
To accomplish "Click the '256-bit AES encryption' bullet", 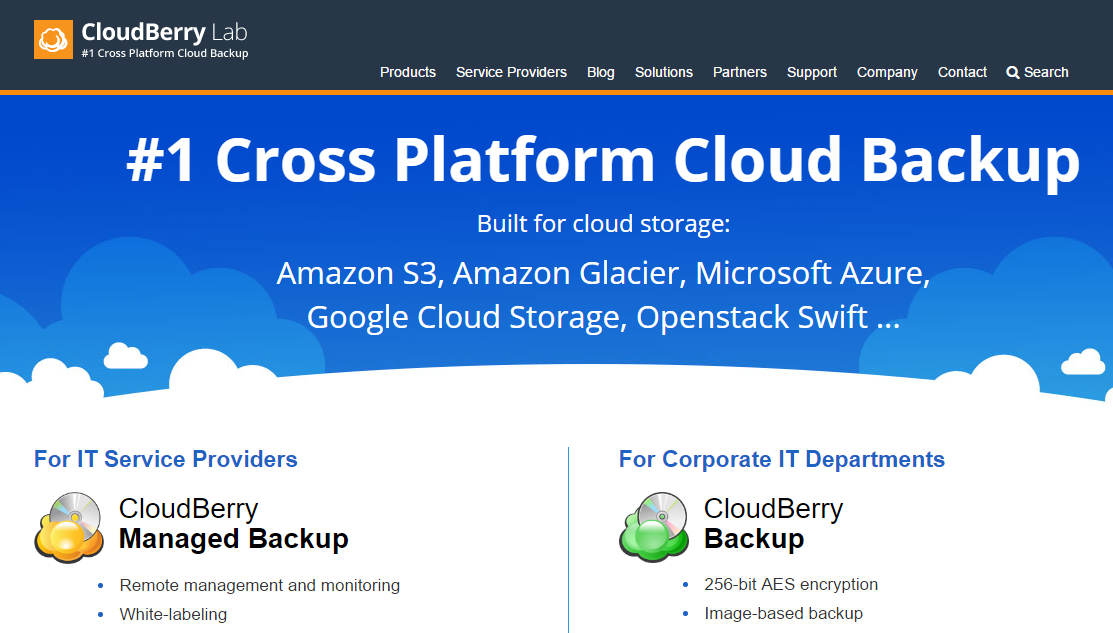I will click(x=791, y=585).
